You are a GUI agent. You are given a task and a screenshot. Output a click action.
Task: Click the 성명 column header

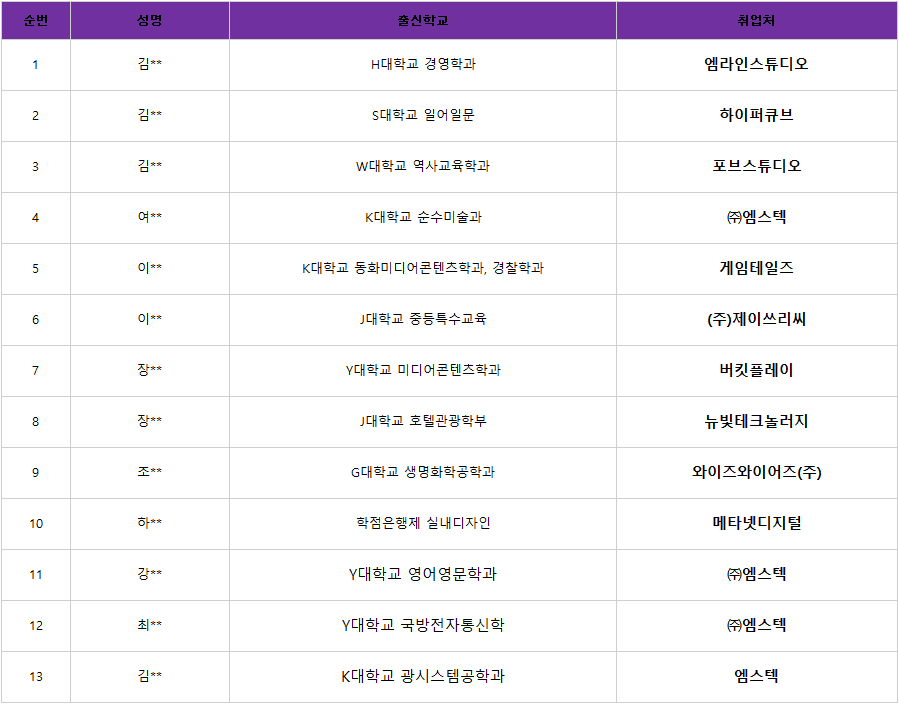pos(150,20)
